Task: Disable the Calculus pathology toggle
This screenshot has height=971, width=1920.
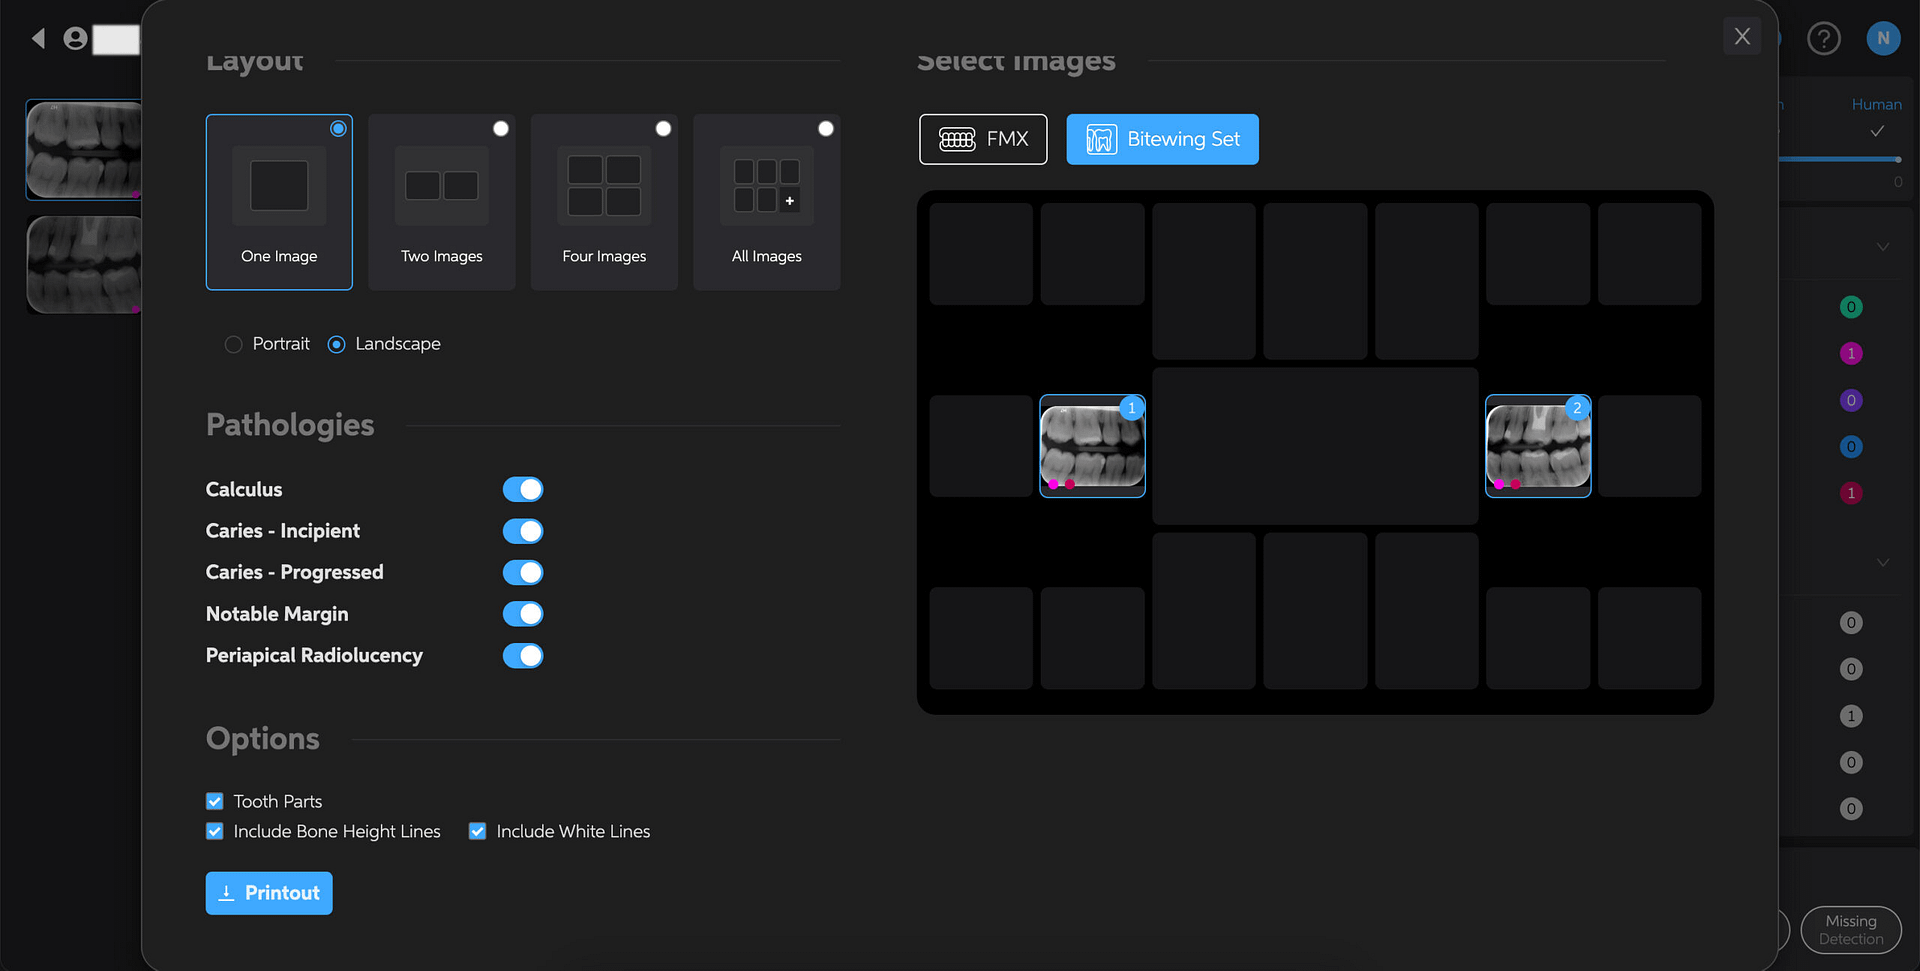Action: (x=523, y=489)
